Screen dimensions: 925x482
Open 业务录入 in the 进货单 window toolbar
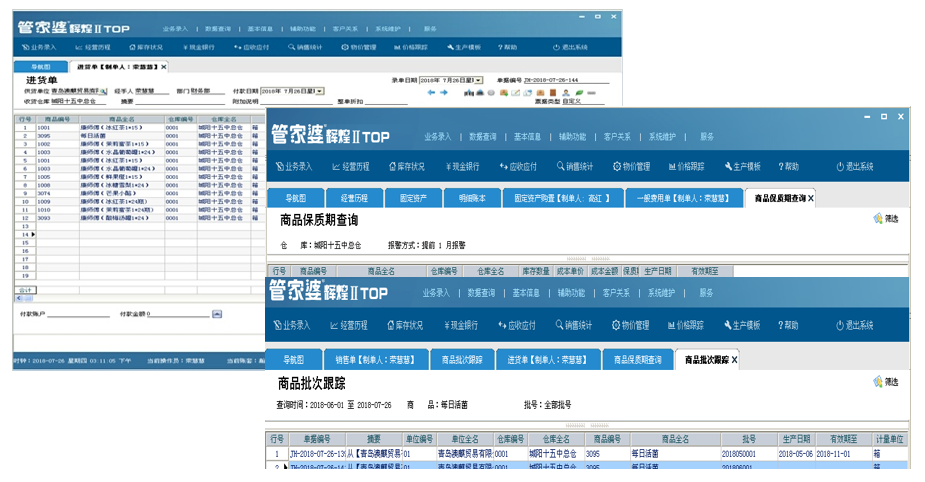[x=38, y=47]
